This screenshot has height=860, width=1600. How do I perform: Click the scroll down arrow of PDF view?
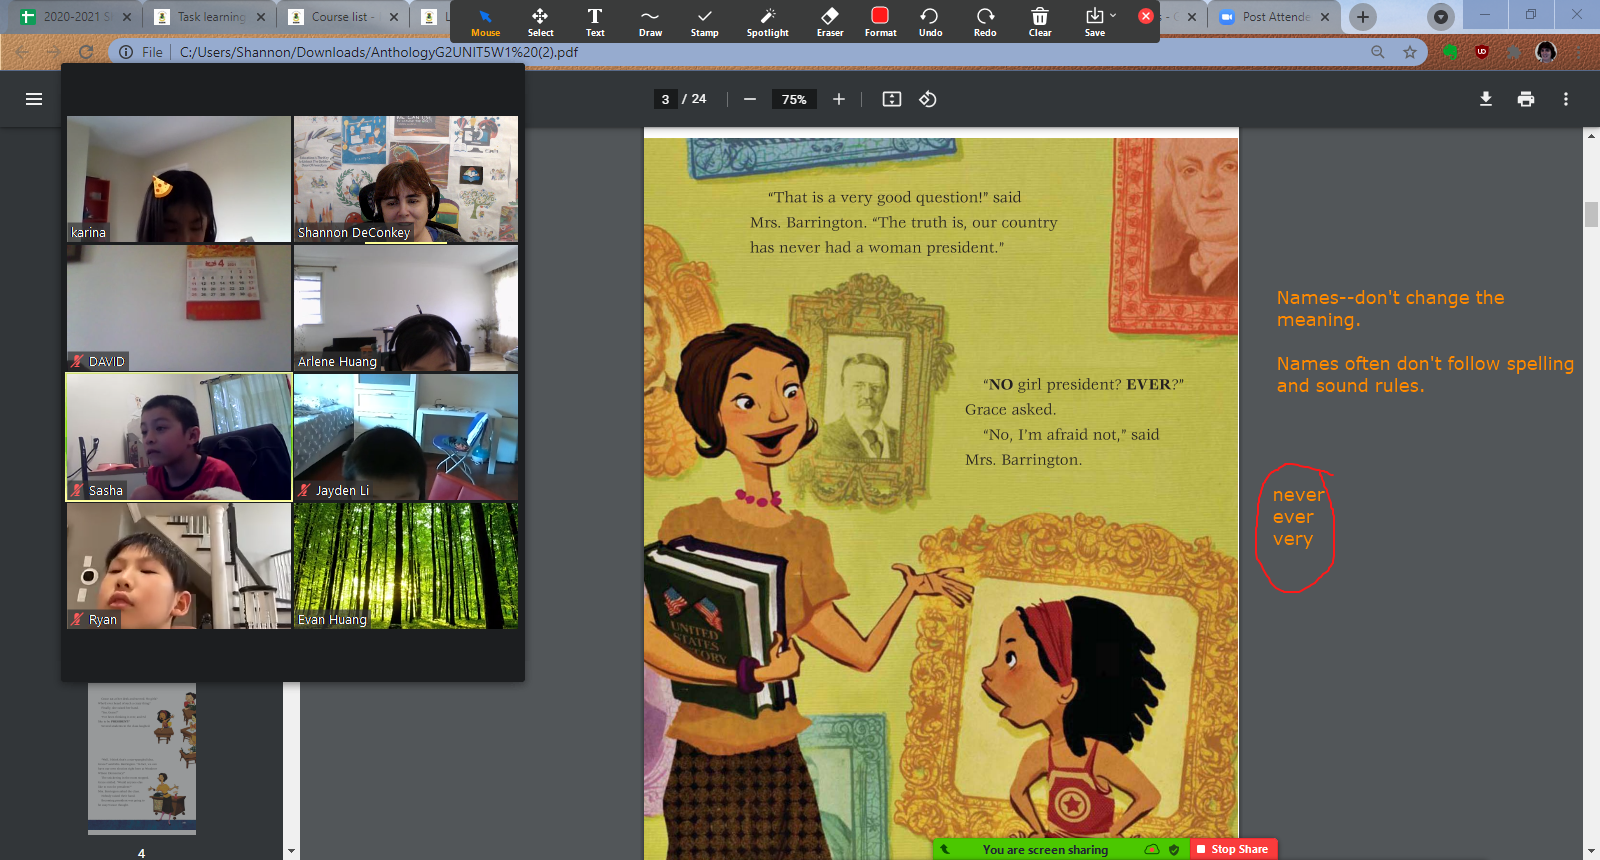pyautogui.click(x=1591, y=851)
